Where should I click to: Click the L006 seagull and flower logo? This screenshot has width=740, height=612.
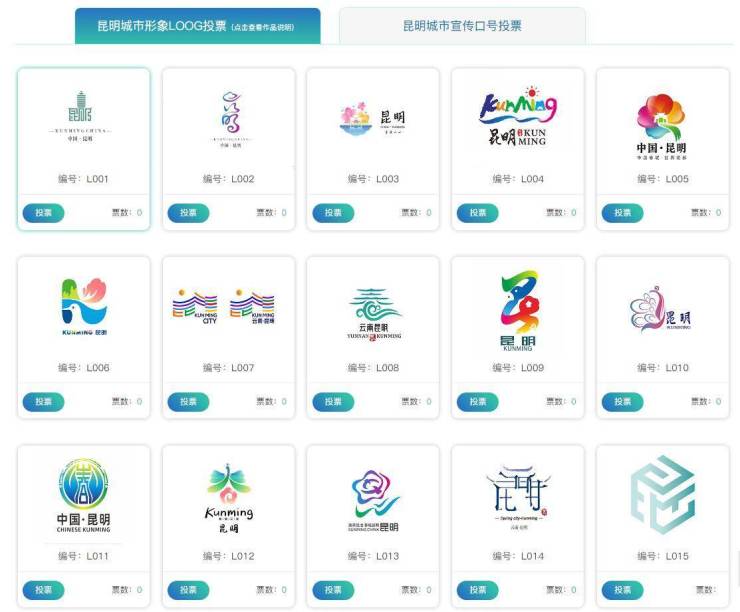(84, 307)
